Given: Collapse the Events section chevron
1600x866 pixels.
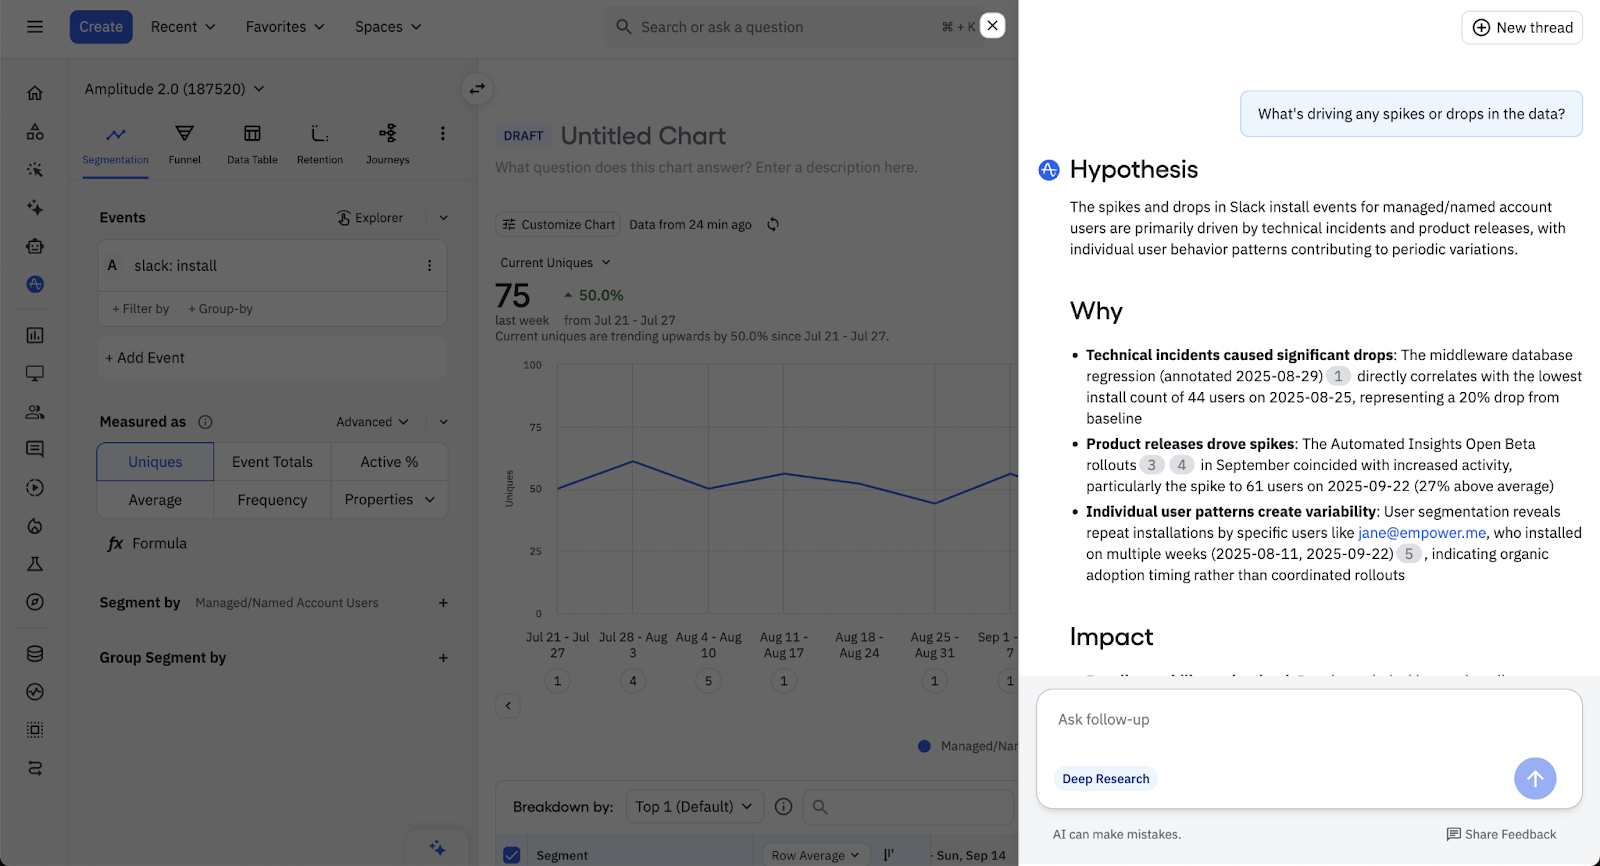Looking at the screenshot, I should pos(444,218).
